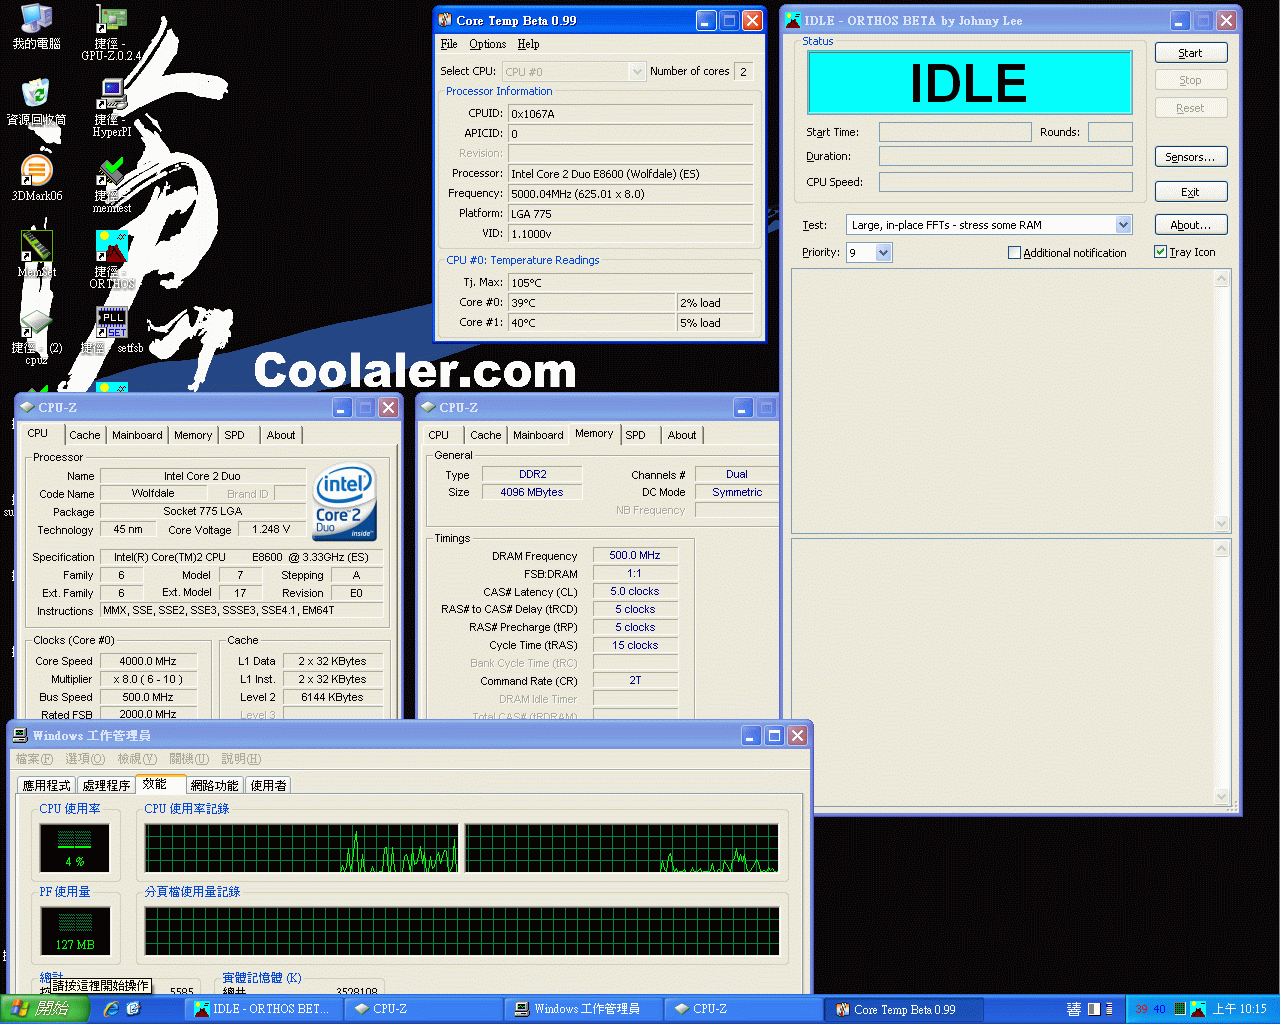
Task: Switch to the SPD tab in the memory CPU-Z window
Action: tap(635, 435)
